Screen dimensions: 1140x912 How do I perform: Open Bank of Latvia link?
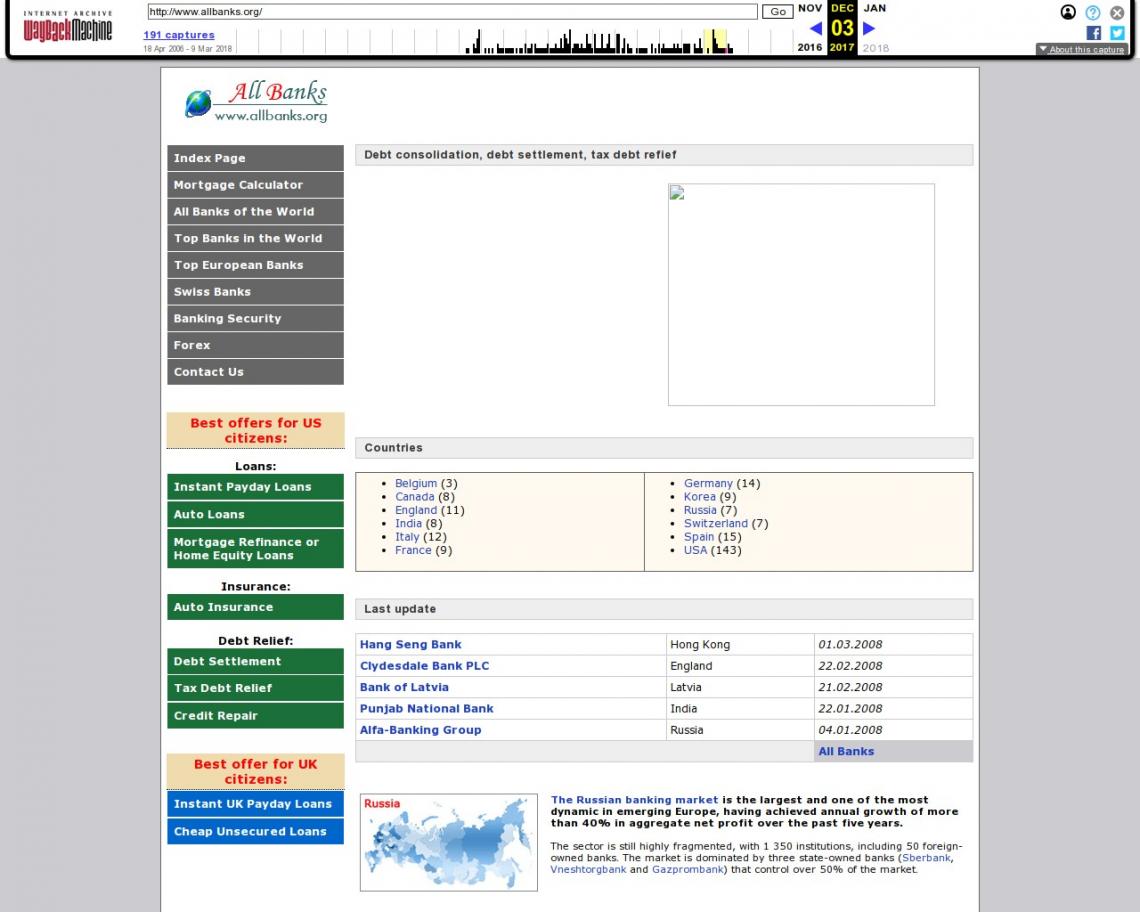pyautogui.click(x=404, y=687)
